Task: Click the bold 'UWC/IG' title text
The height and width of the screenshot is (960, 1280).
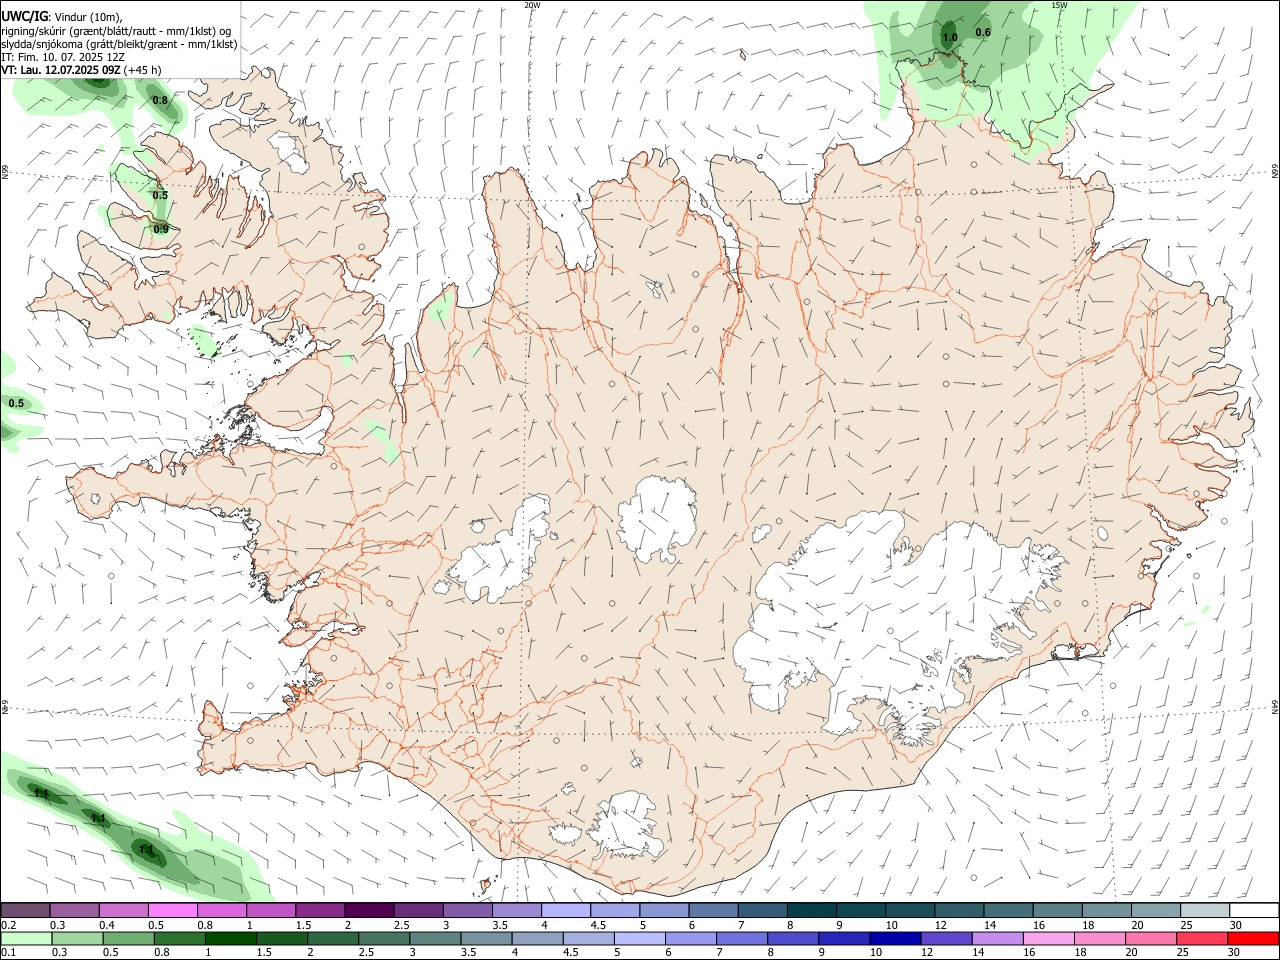Action: [x=24, y=16]
